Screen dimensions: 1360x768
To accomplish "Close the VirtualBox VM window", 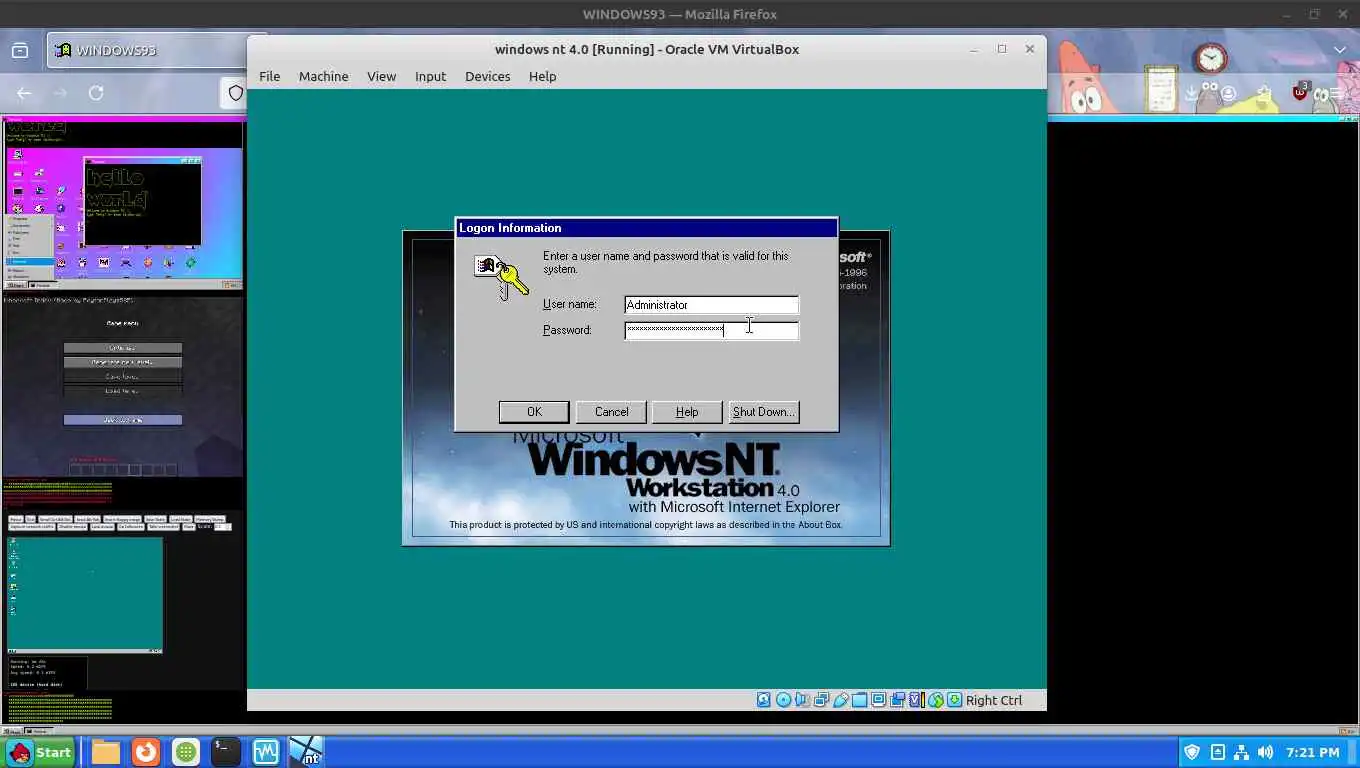I will tap(1029, 49).
